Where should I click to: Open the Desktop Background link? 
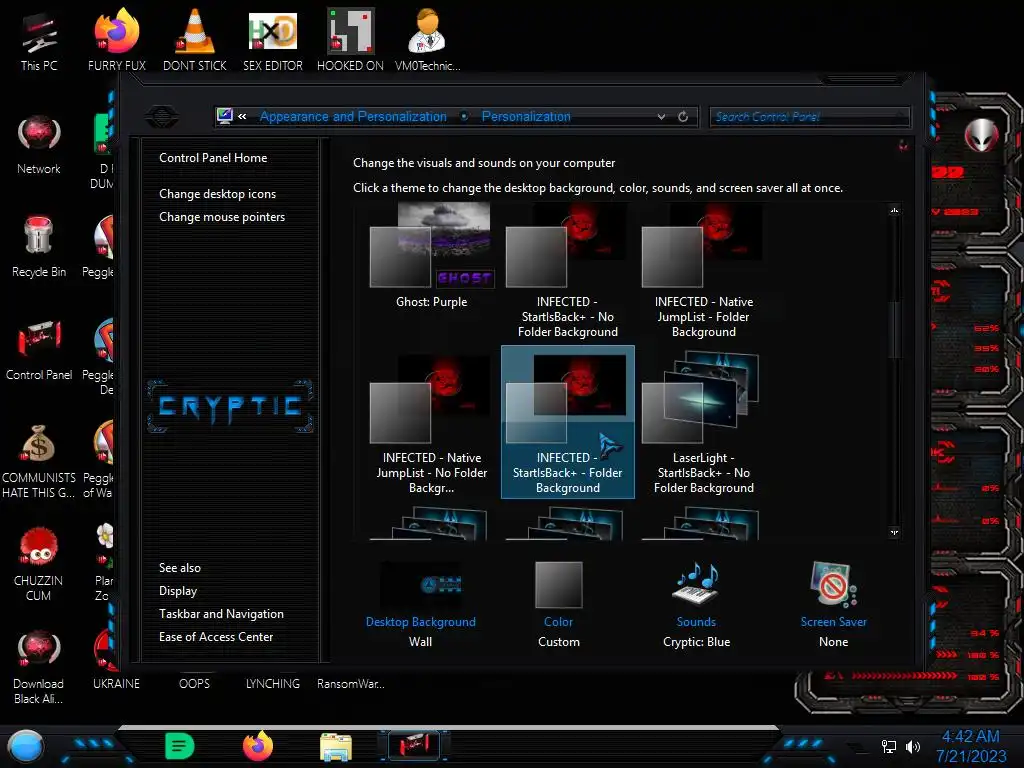click(x=421, y=622)
